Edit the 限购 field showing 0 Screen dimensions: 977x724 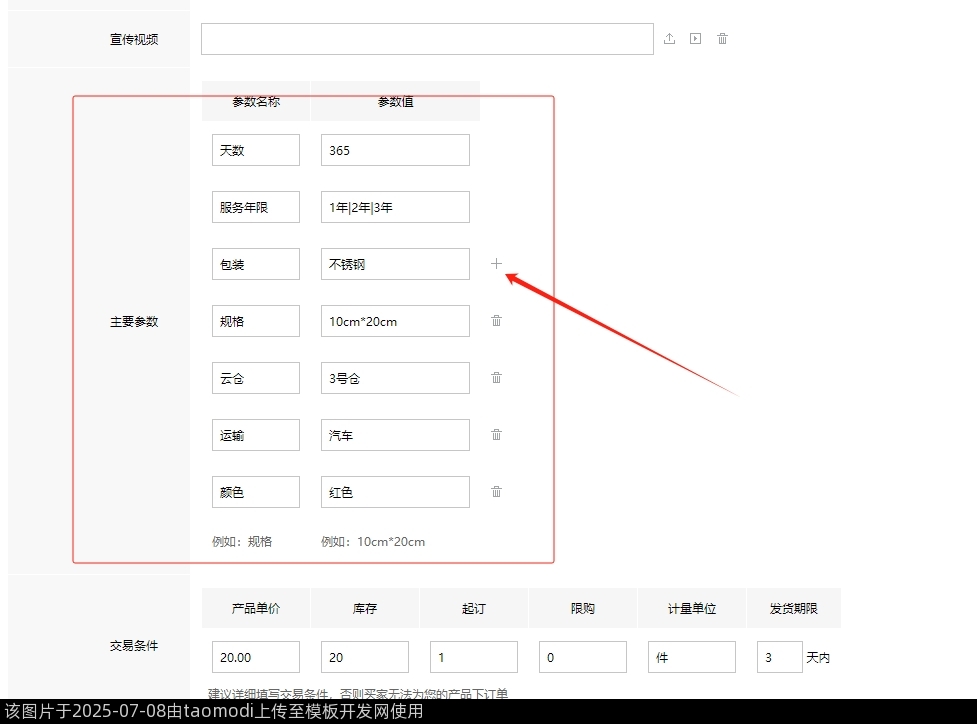point(582,657)
